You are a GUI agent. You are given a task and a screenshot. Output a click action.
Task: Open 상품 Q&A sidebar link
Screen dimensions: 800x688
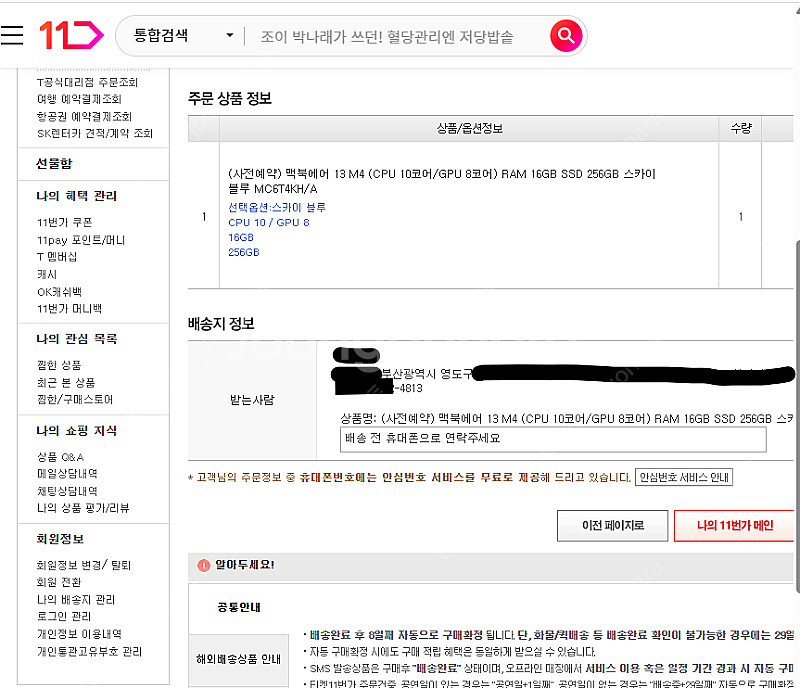tap(60, 457)
